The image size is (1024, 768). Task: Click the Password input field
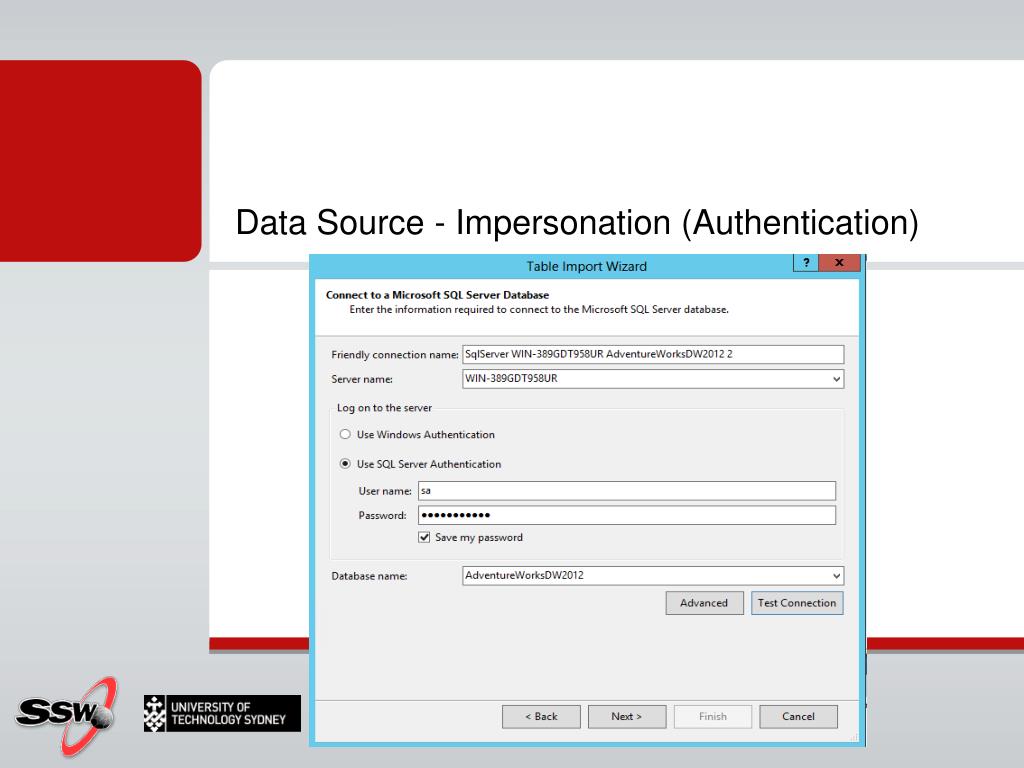627,515
